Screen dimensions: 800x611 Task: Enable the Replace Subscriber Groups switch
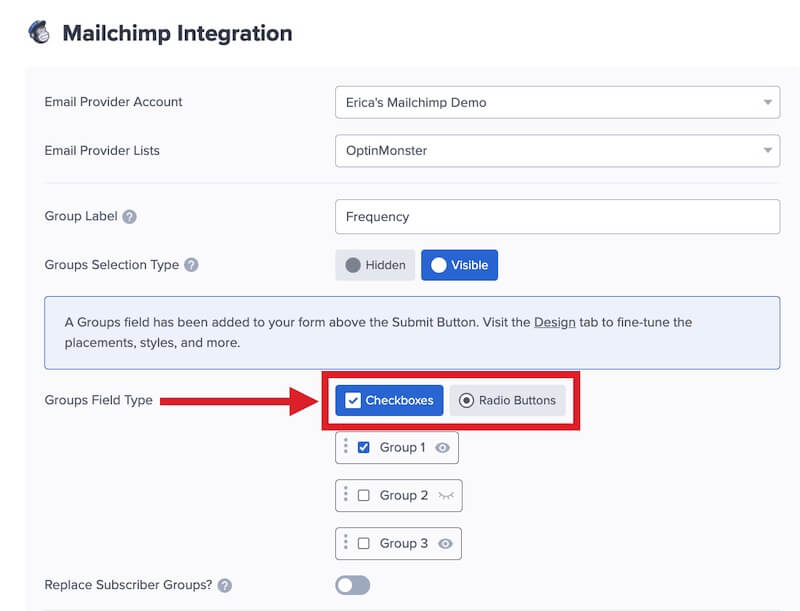[352, 585]
